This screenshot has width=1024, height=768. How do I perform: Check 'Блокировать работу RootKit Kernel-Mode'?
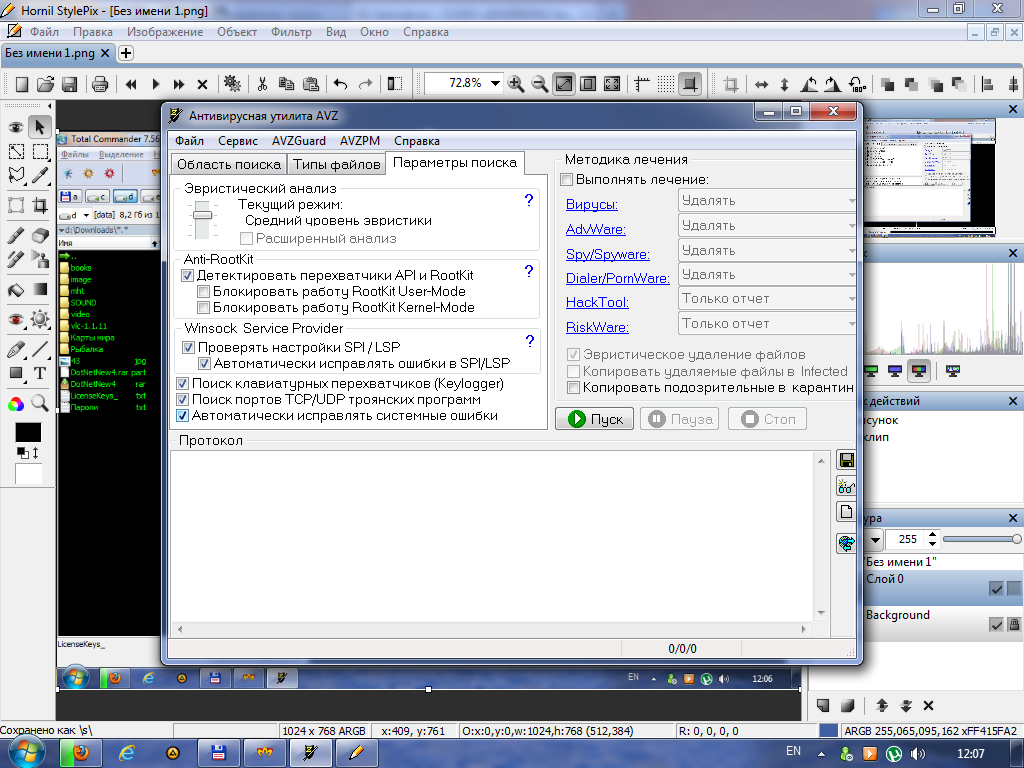pyautogui.click(x=203, y=308)
